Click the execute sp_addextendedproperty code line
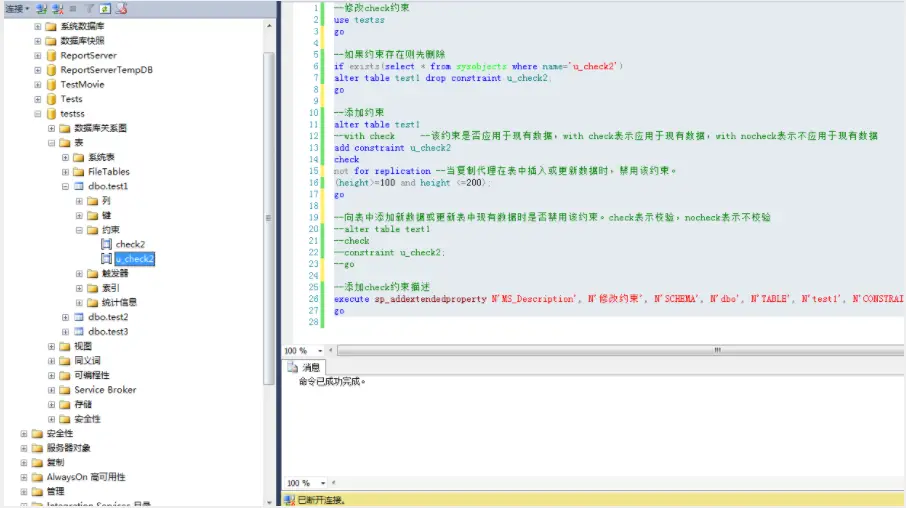 pyautogui.click(x=618, y=299)
